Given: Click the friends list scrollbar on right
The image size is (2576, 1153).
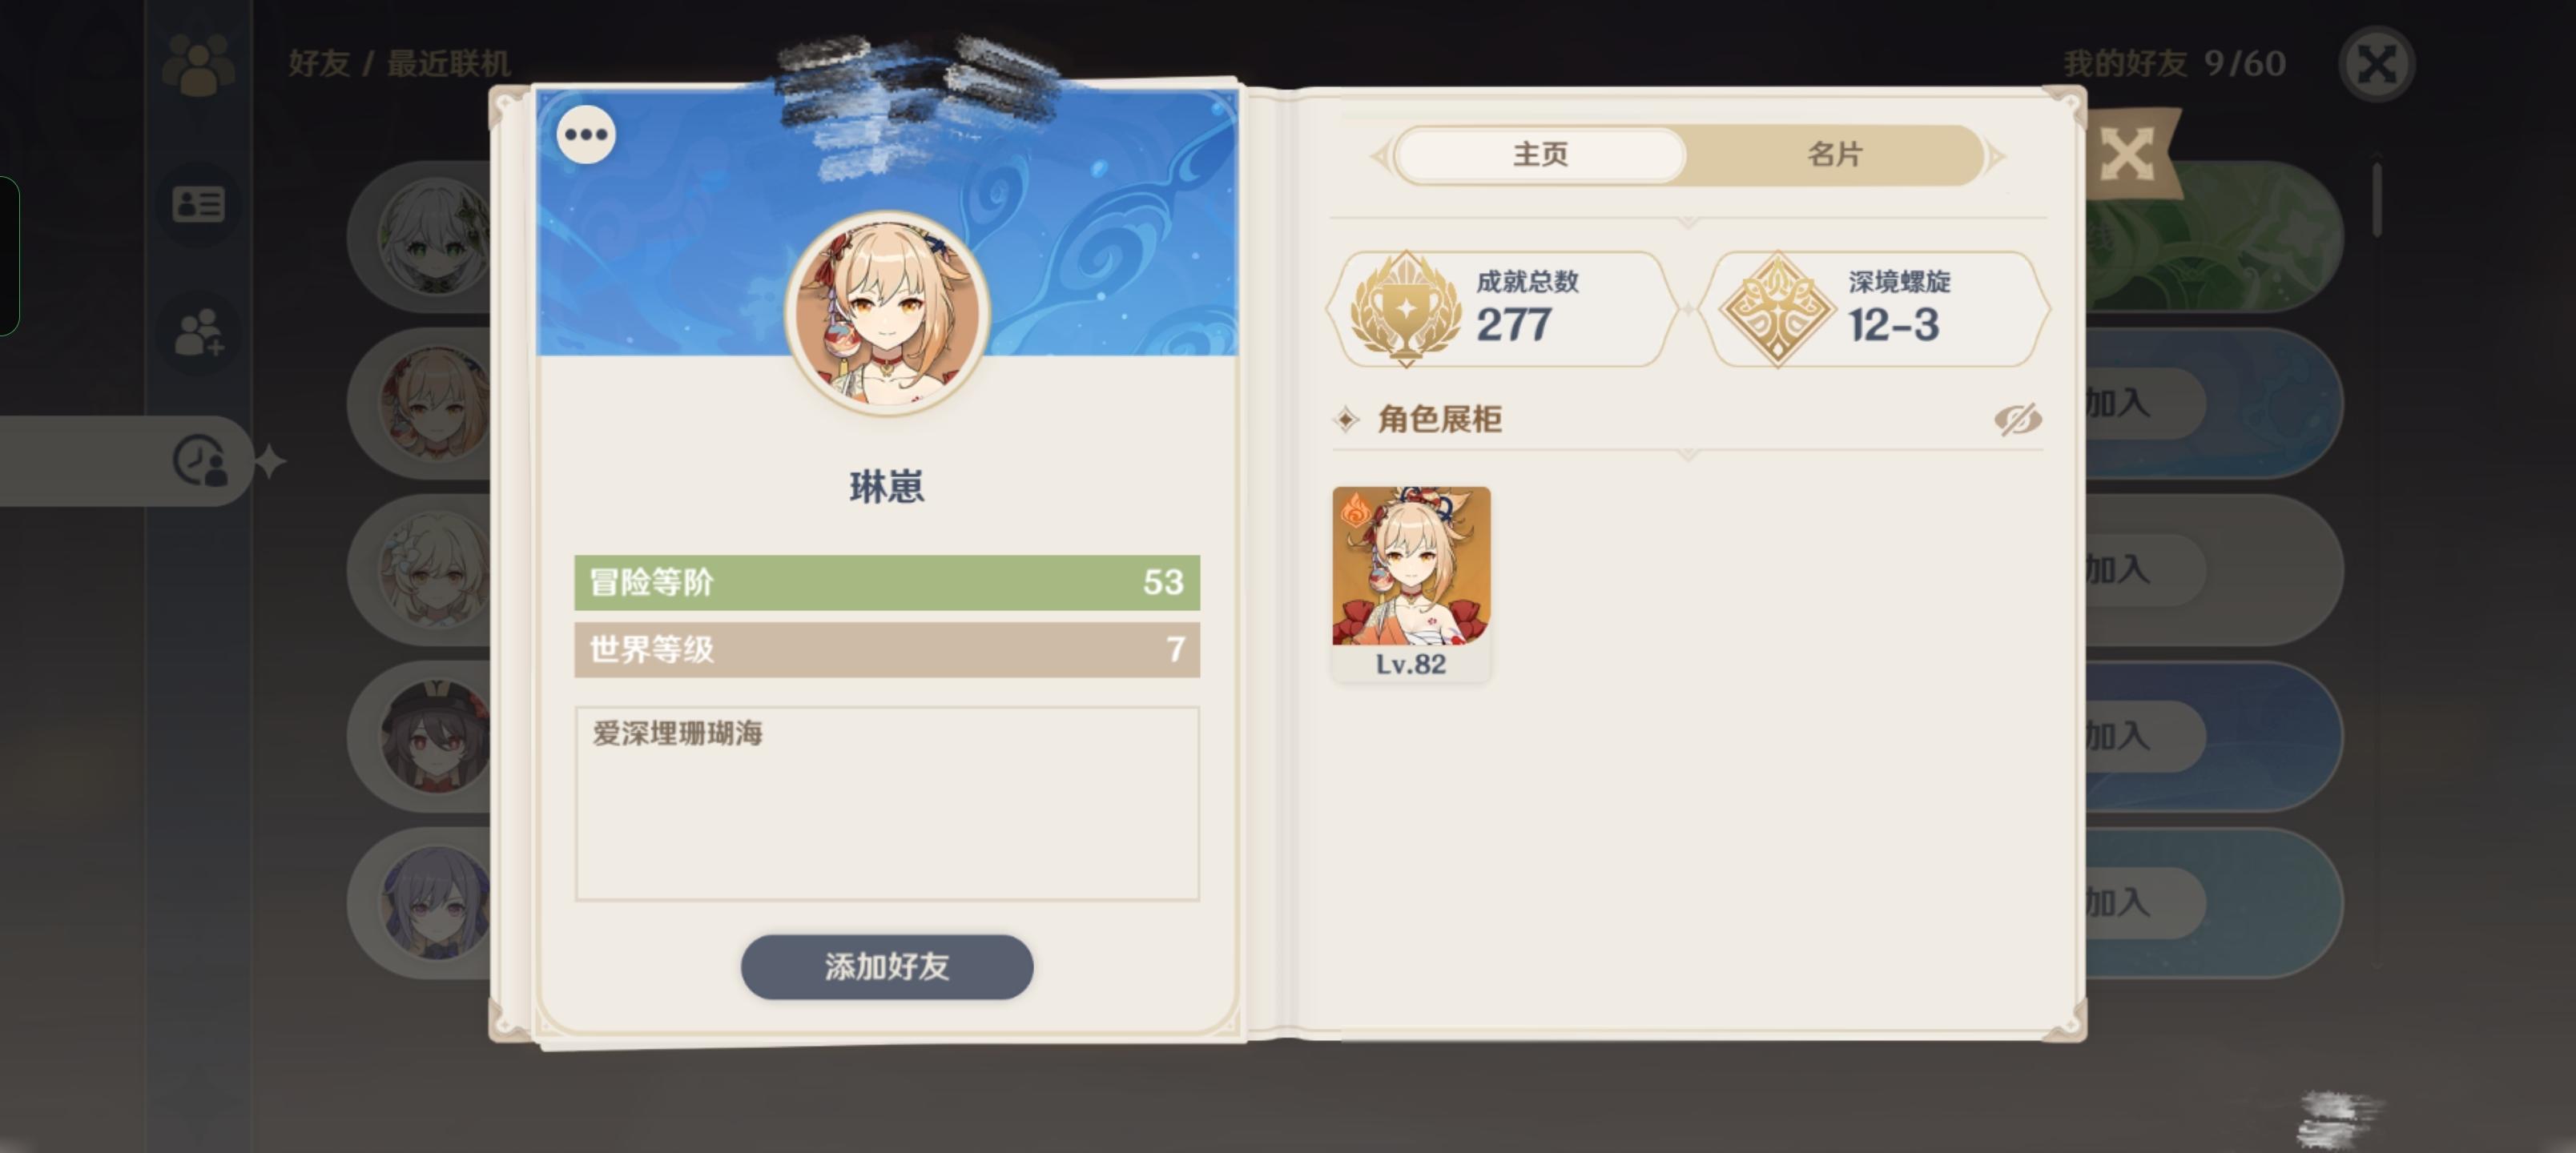Looking at the screenshot, I should pos(2377,200).
